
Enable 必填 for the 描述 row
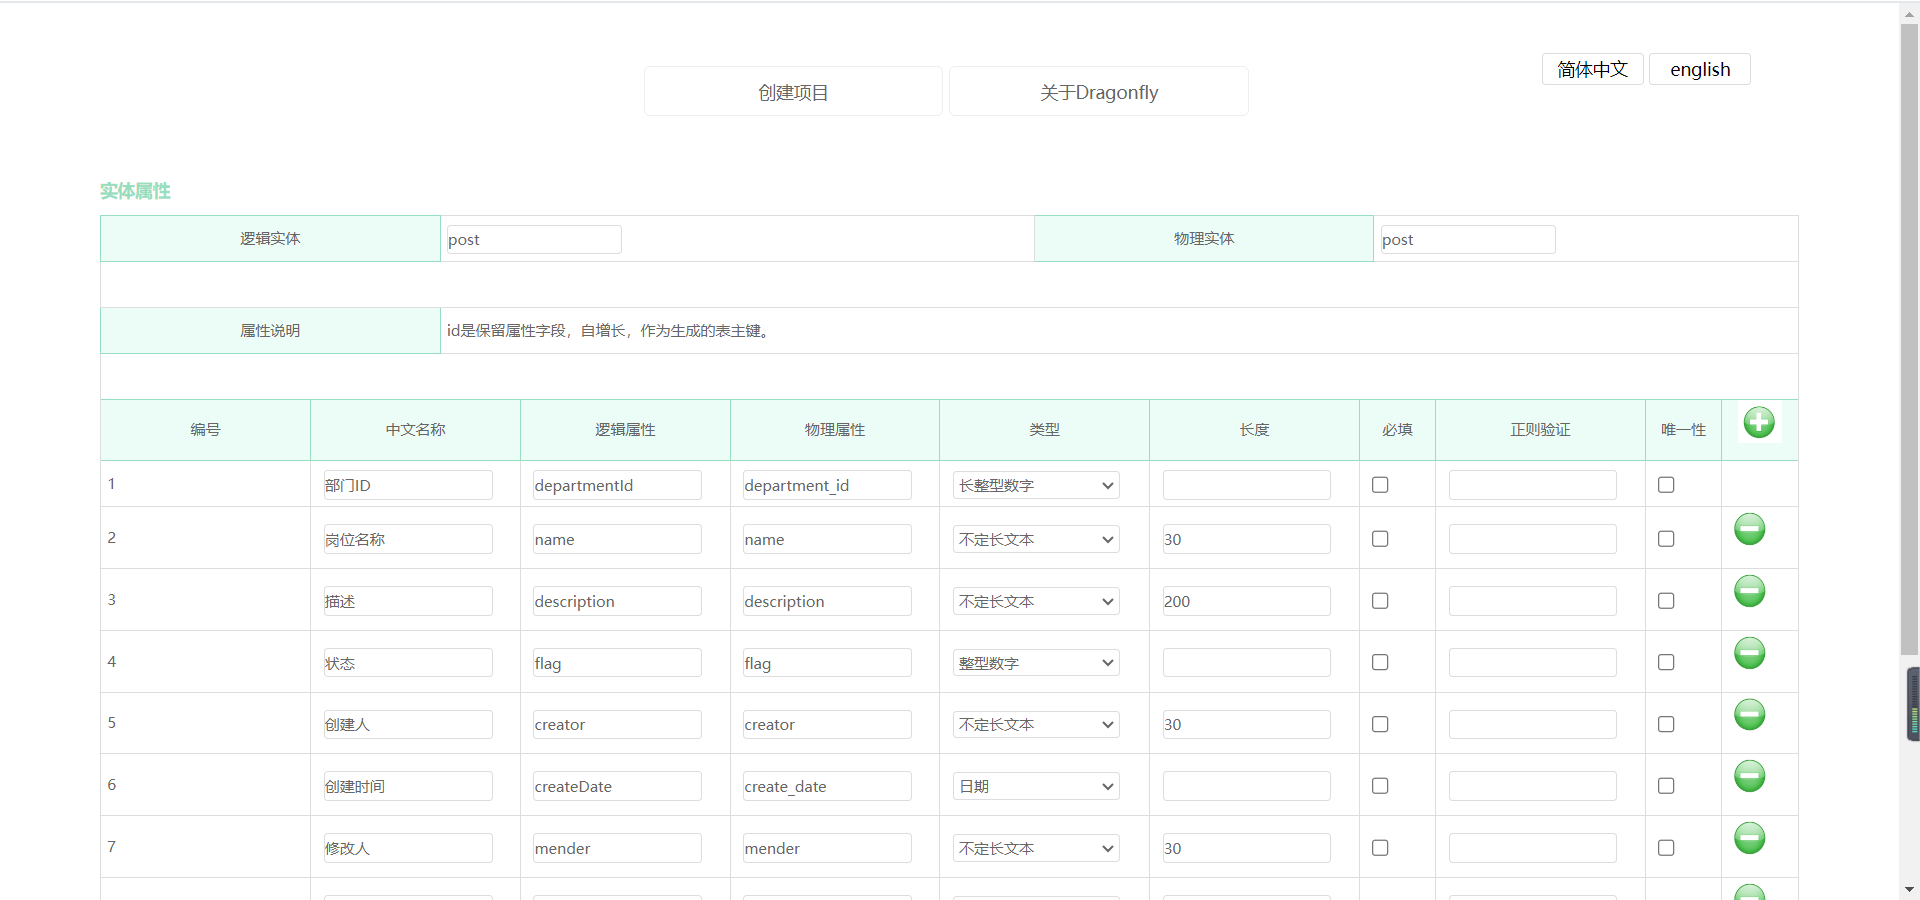tap(1380, 601)
